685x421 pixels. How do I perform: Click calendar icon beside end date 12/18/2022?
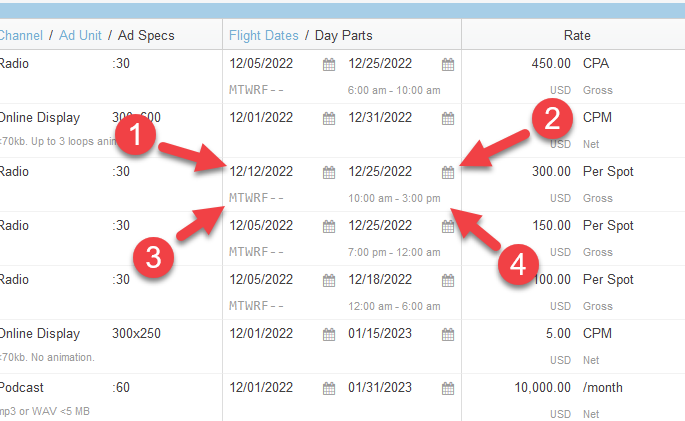(x=448, y=280)
